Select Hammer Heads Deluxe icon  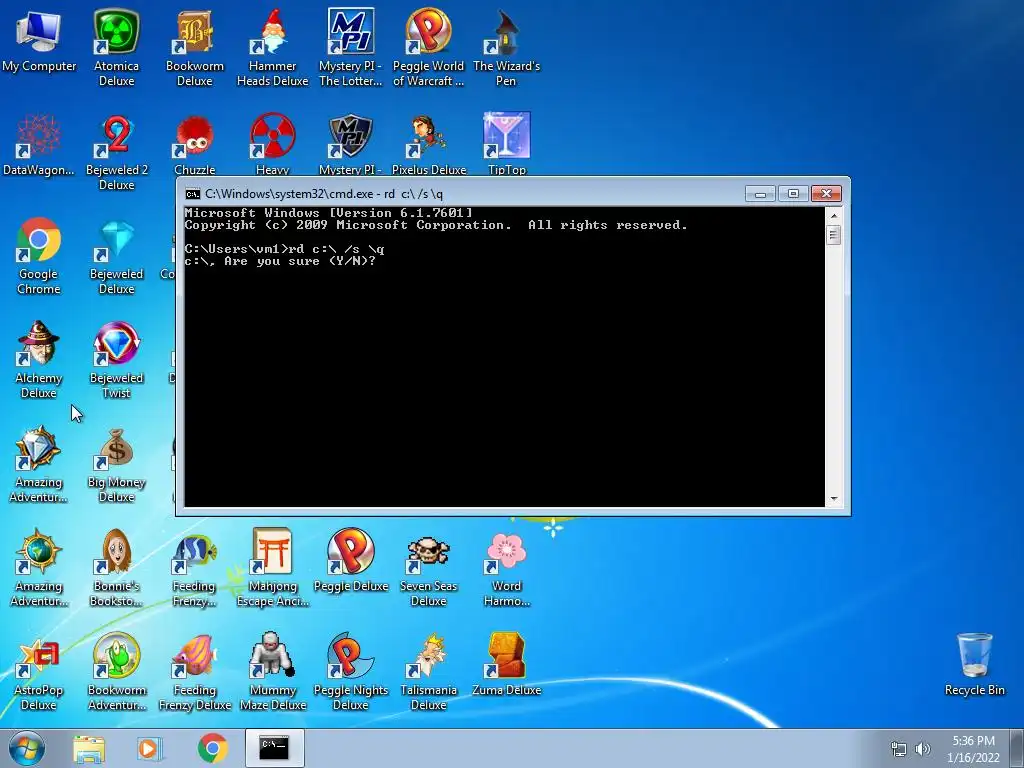(272, 47)
